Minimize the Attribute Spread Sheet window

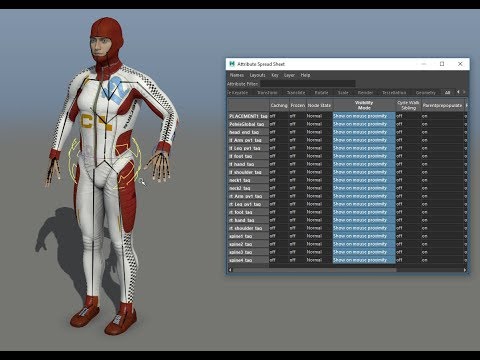[x=424, y=64]
